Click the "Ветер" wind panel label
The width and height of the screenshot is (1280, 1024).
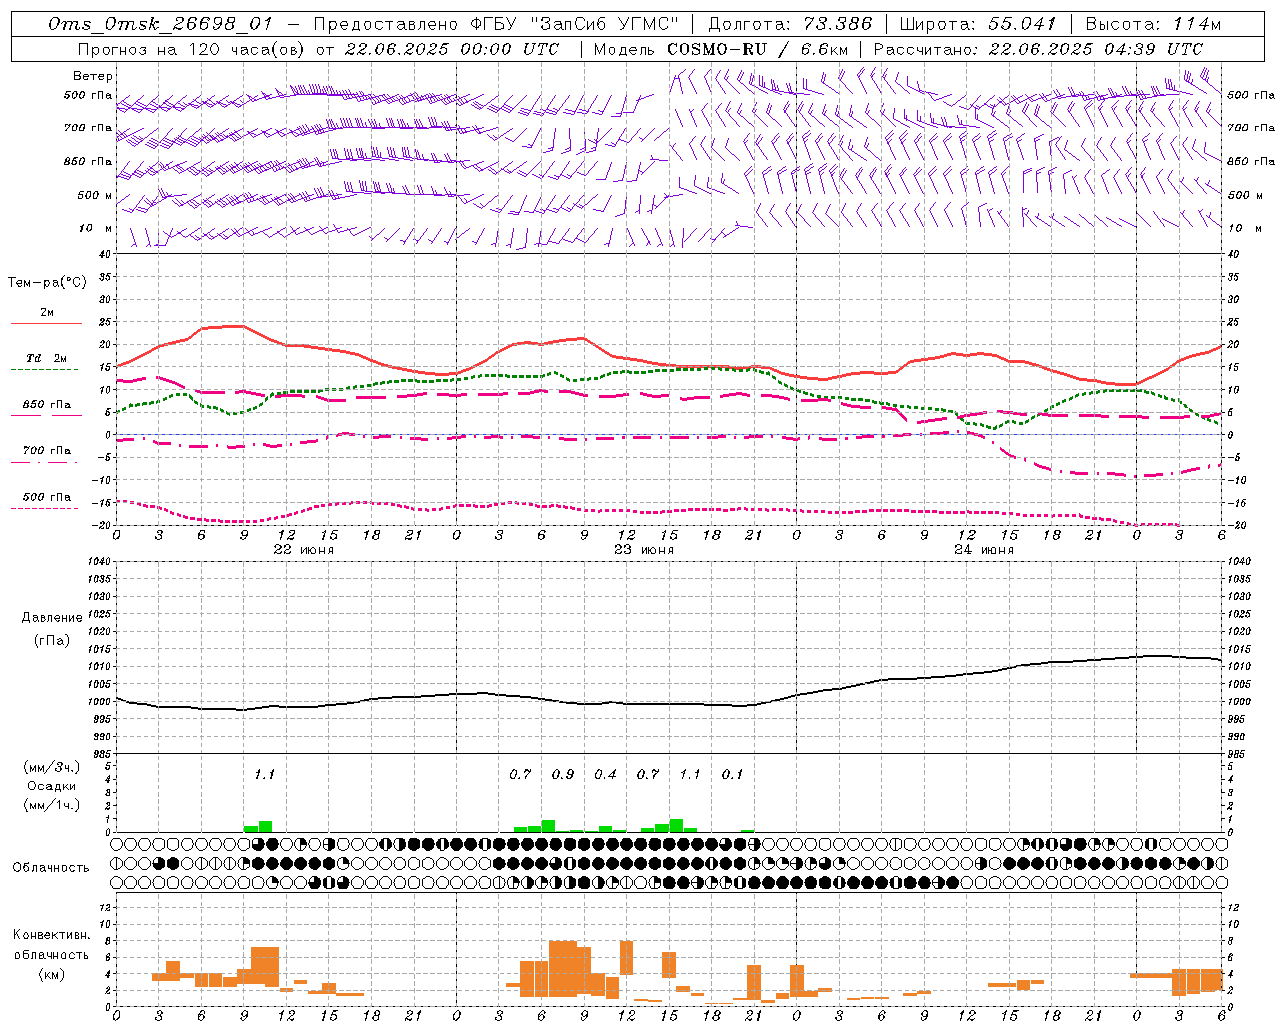(93, 76)
